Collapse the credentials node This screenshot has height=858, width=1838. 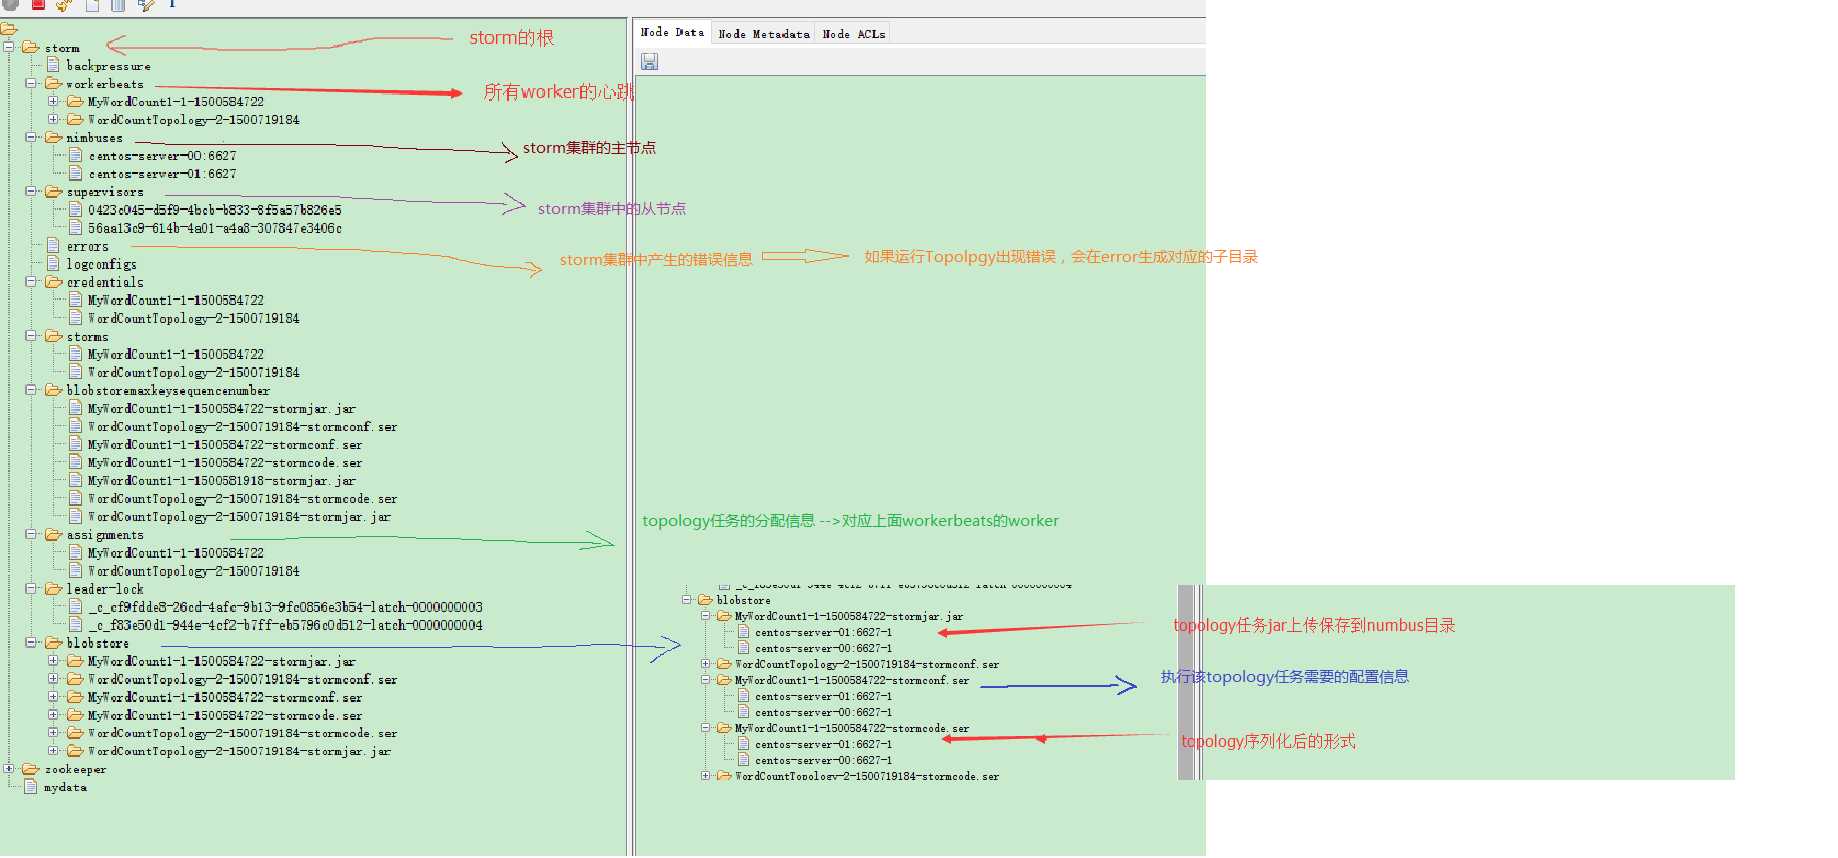(x=31, y=282)
